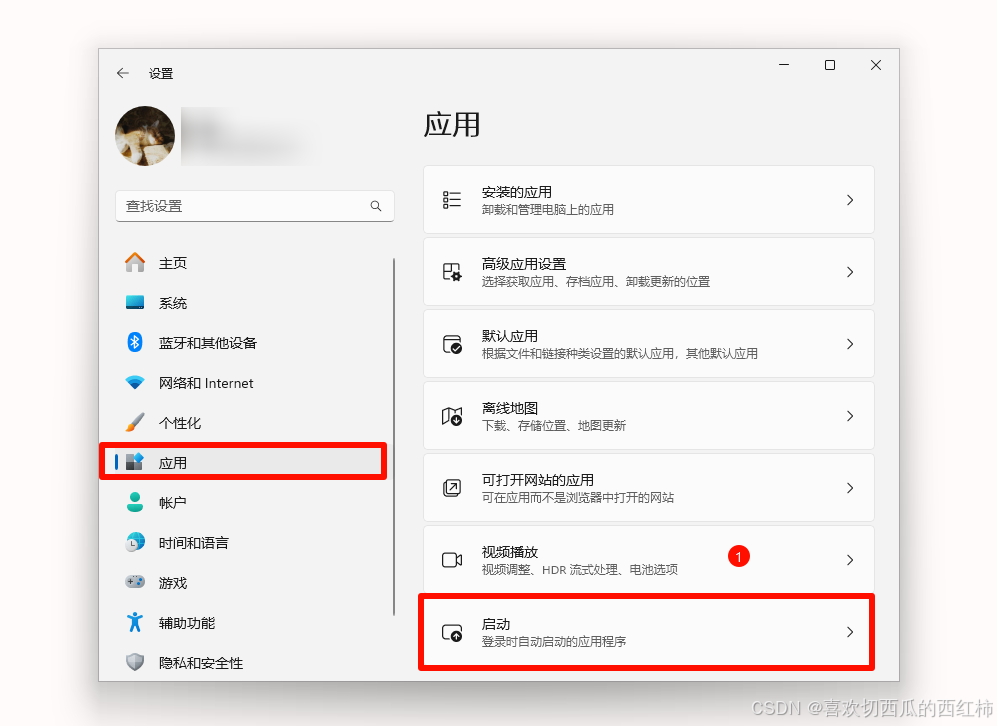Viewport: 997px width, 726px height.
Task: Click the back arrow icon
Action: coord(123,73)
